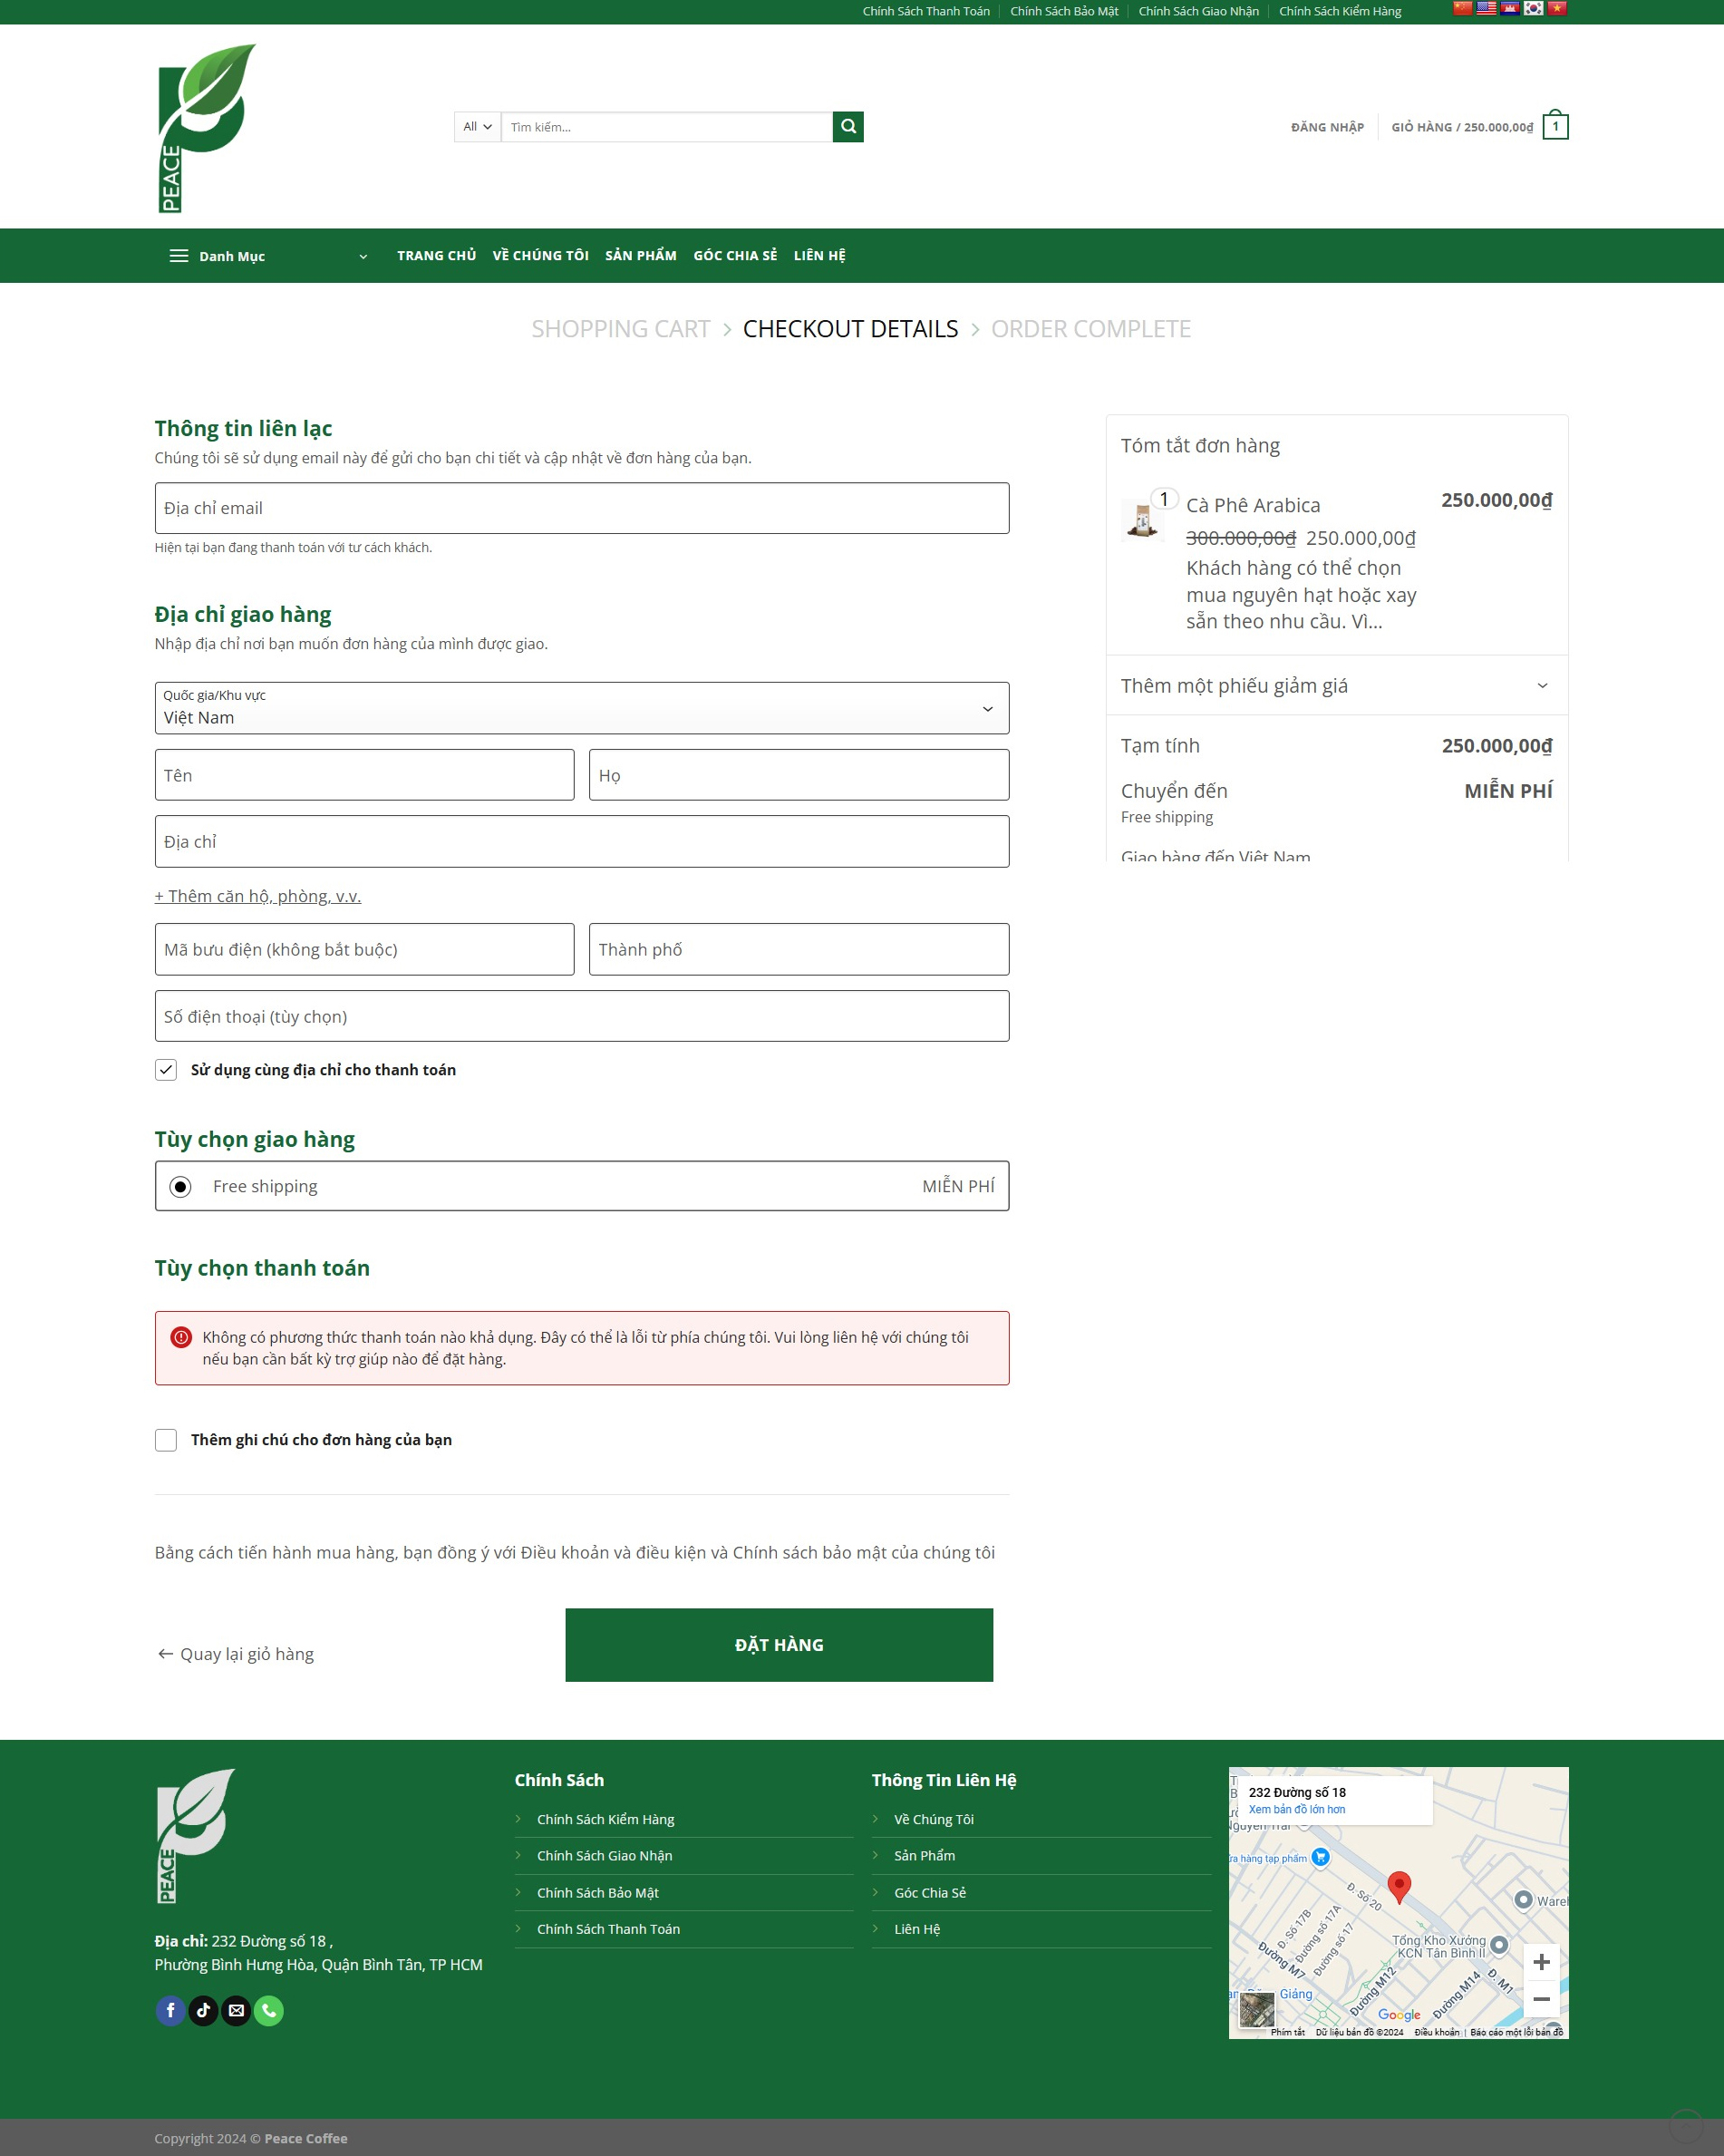Open Chính Sách Thanh Toán in top bar
The width and height of the screenshot is (1724, 2156).
pyautogui.click(x=926, y=11)
